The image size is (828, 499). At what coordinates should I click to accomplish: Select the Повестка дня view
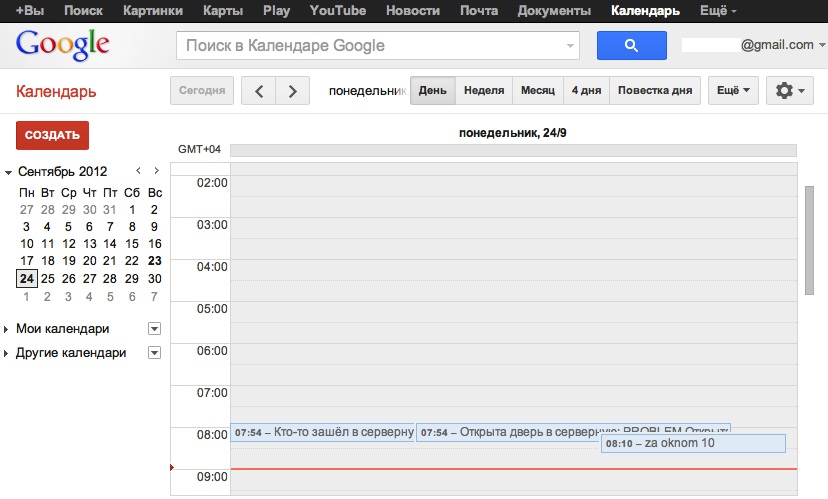pos(654,91)
